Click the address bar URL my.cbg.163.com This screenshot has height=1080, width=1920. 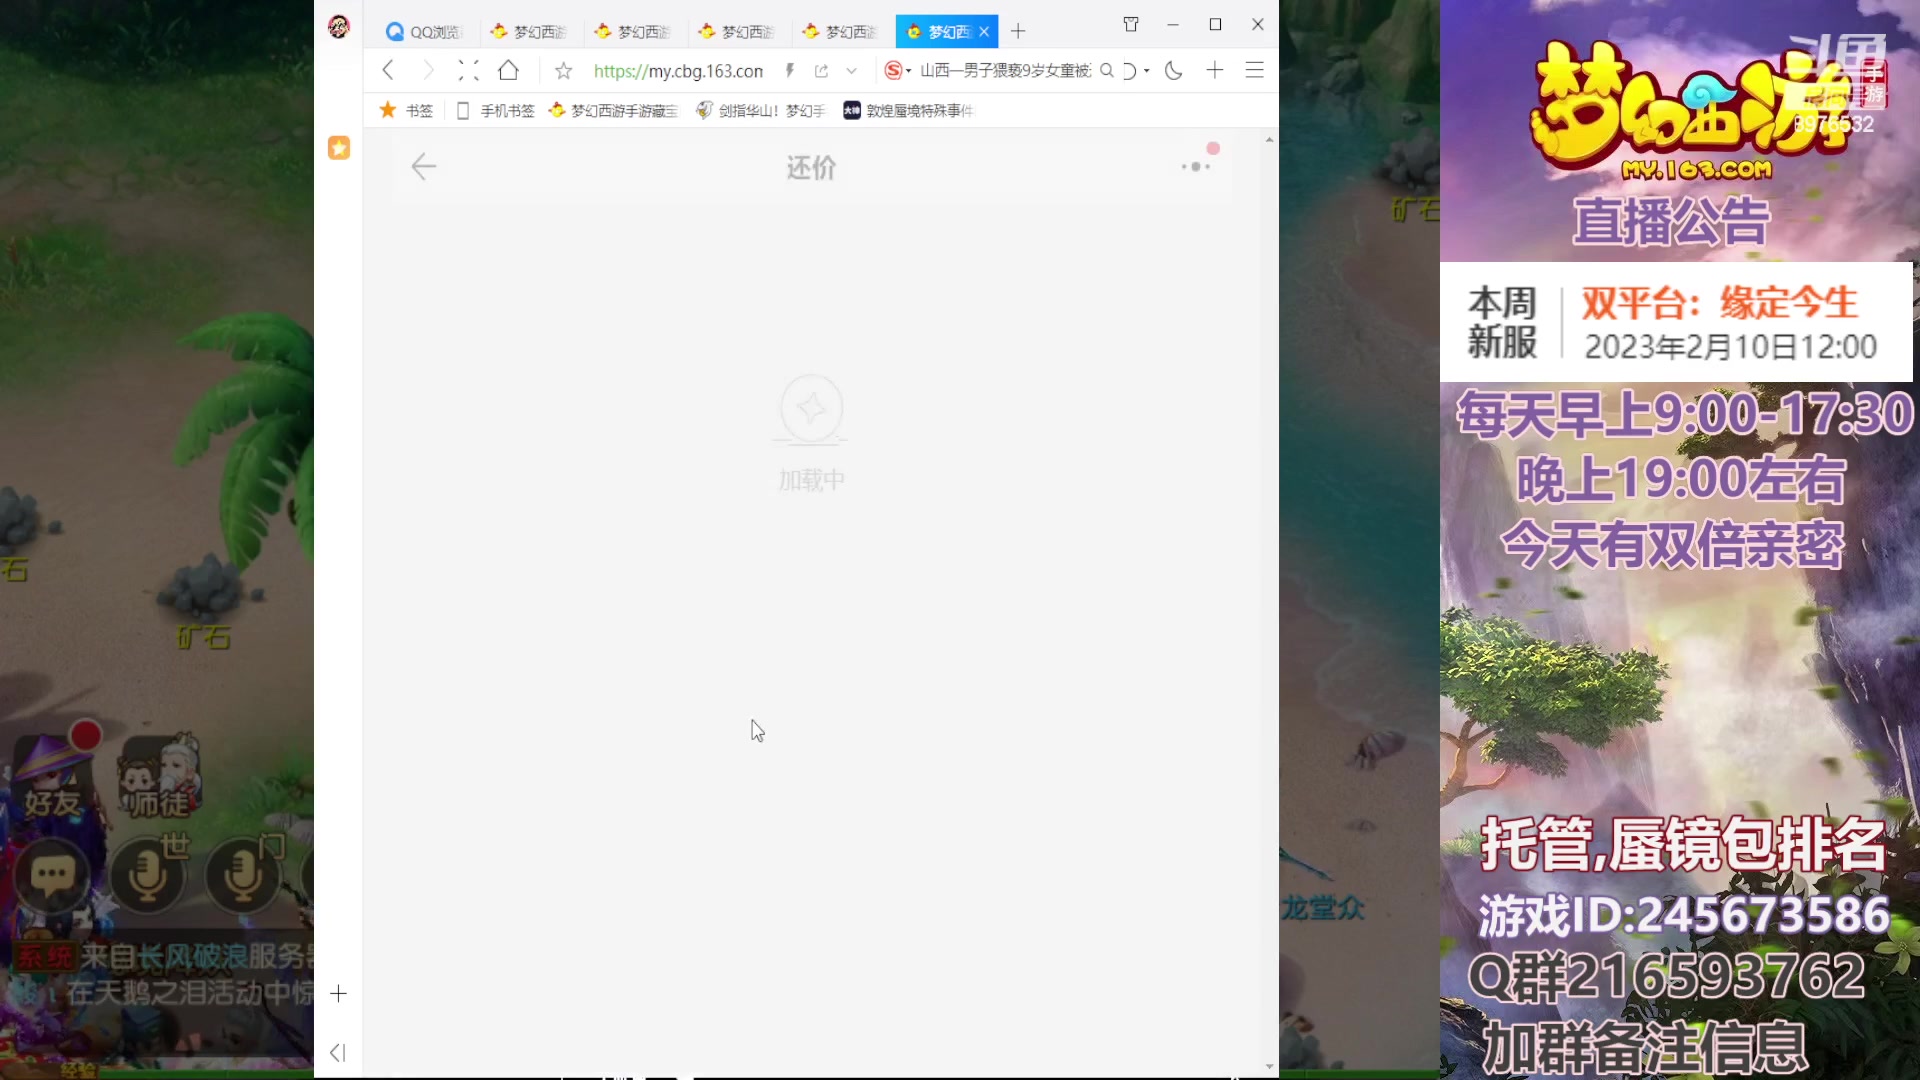678,71
